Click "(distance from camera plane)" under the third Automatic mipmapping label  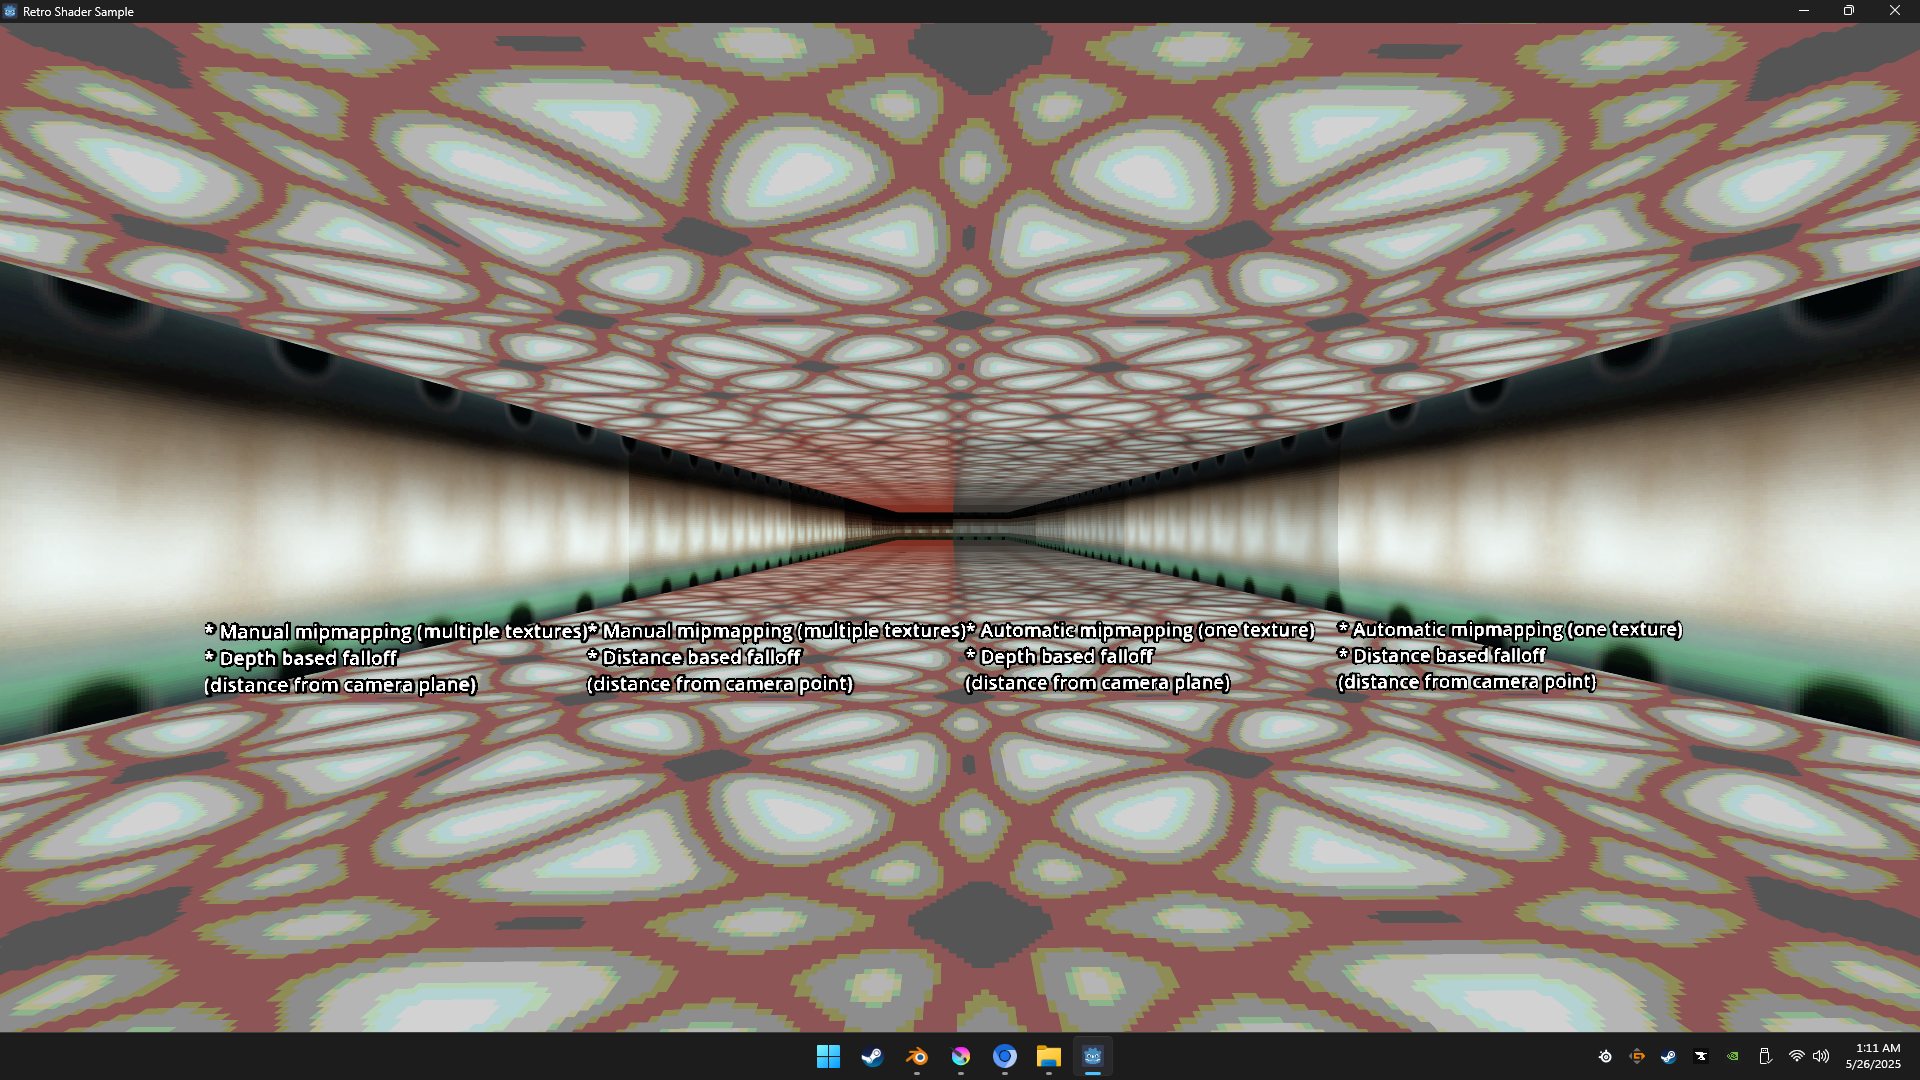tap(1097, 683)
